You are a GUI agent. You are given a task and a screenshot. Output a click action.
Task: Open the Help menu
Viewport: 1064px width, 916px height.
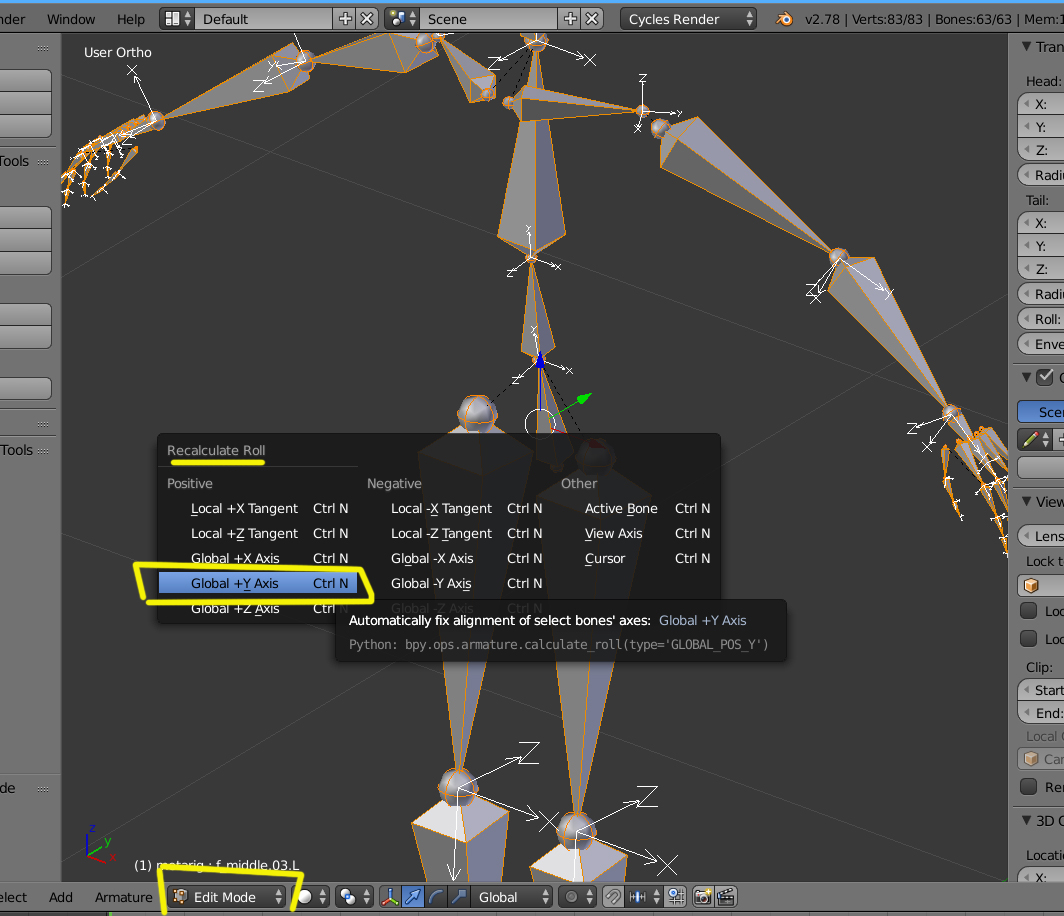(130, 19)
